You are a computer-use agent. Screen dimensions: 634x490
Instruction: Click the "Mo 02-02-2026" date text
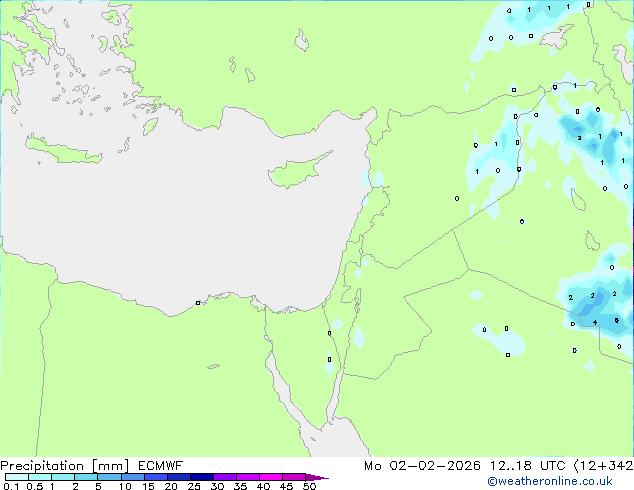(x=423, y=466)
